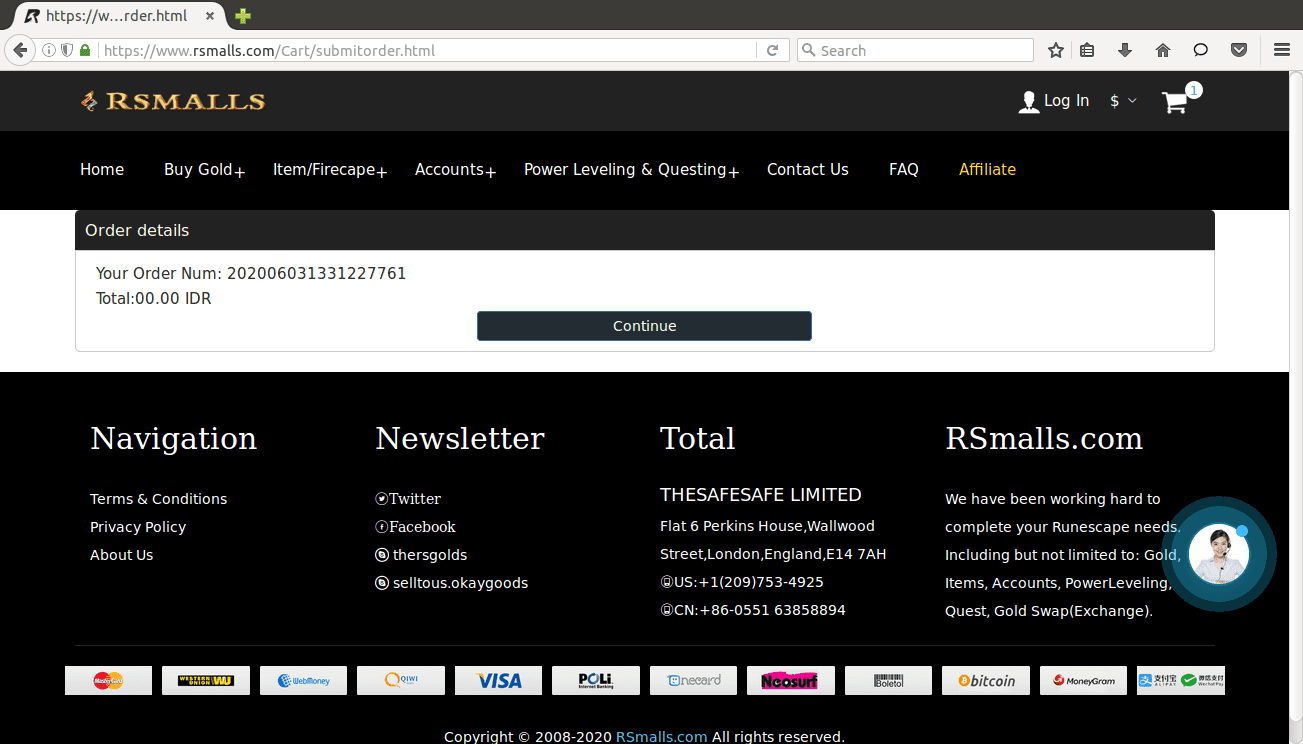Open the downloads arrow icon

[x=1125, y=50]
